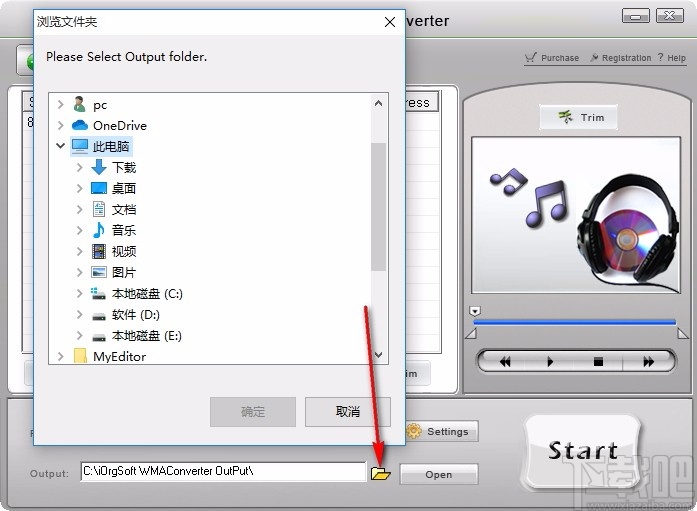
Task: Click the 视频 film strip icon
Action: [x=99, y=252]
